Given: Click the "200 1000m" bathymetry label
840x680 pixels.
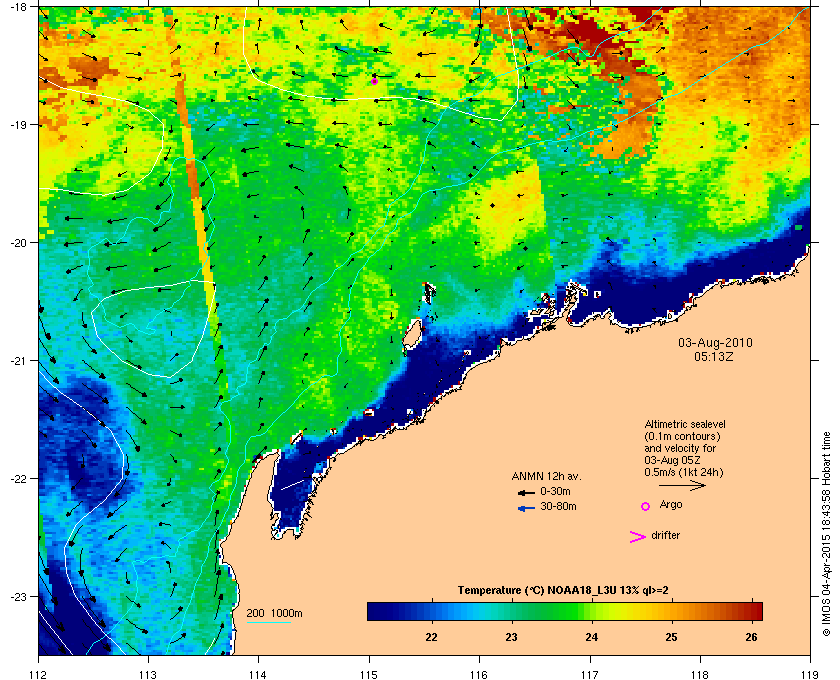Looking at the screenshot, I should (x=274, y=614).
